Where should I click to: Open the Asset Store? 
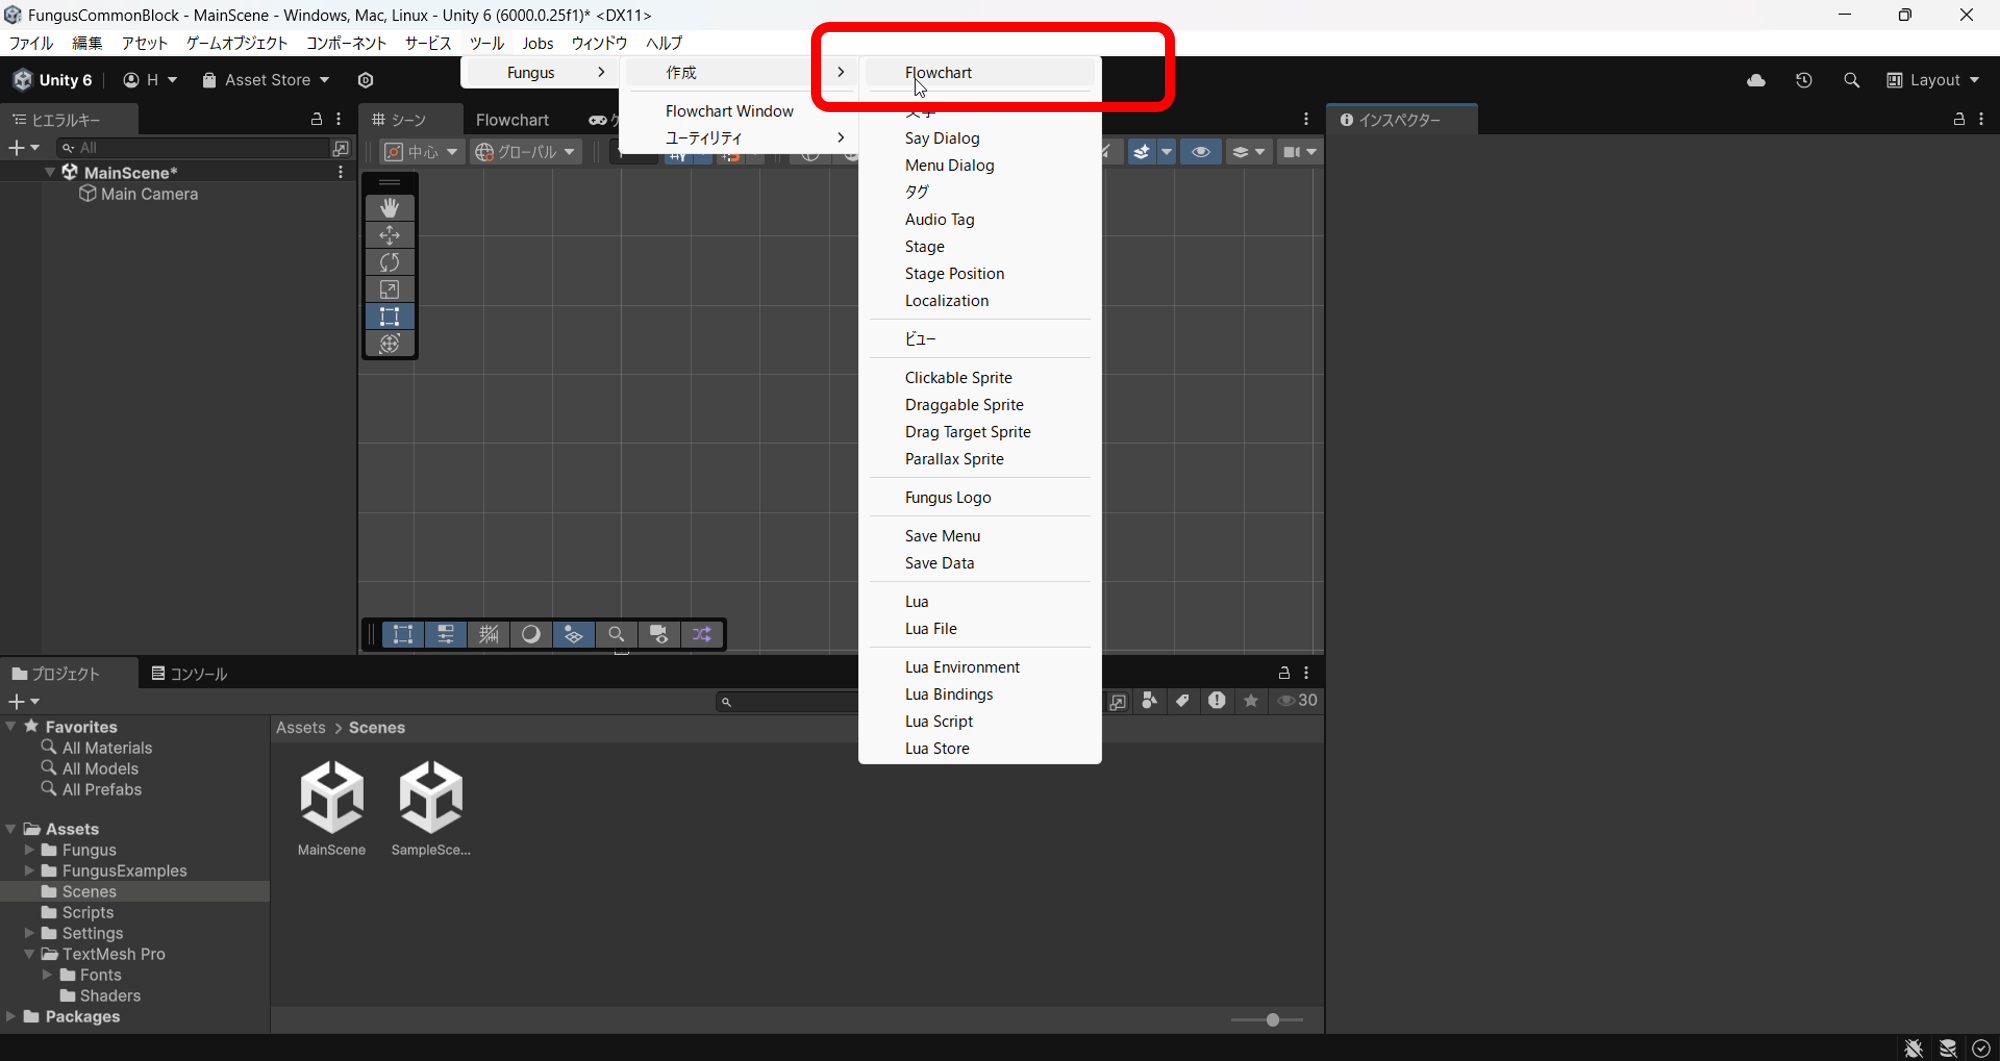click(264, 80)
